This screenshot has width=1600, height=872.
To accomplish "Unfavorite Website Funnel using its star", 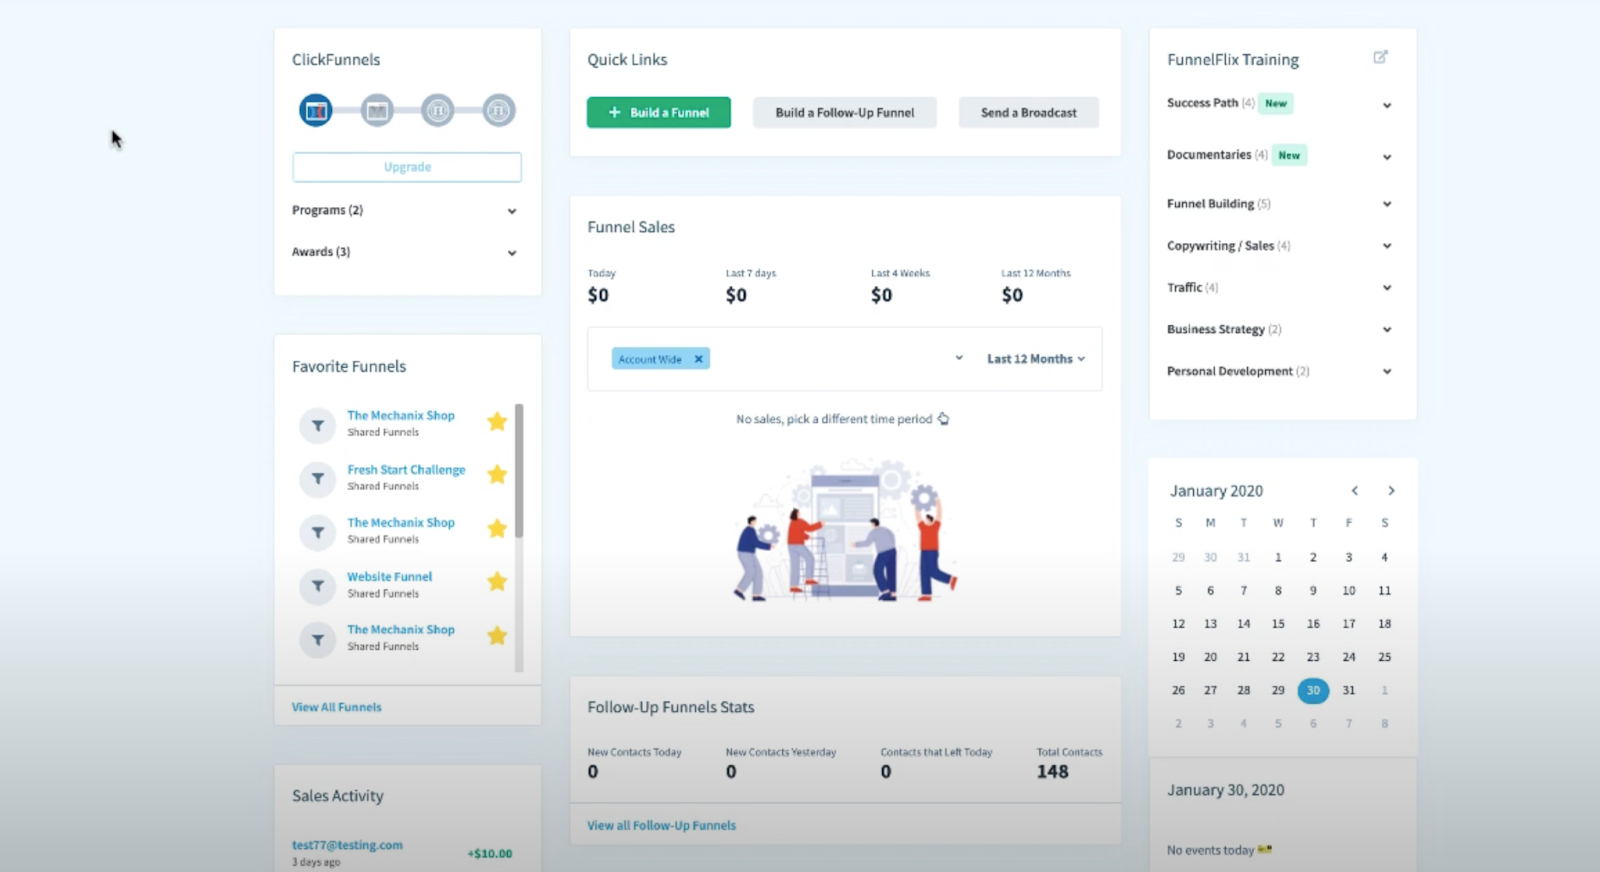I will coord(497,582).
